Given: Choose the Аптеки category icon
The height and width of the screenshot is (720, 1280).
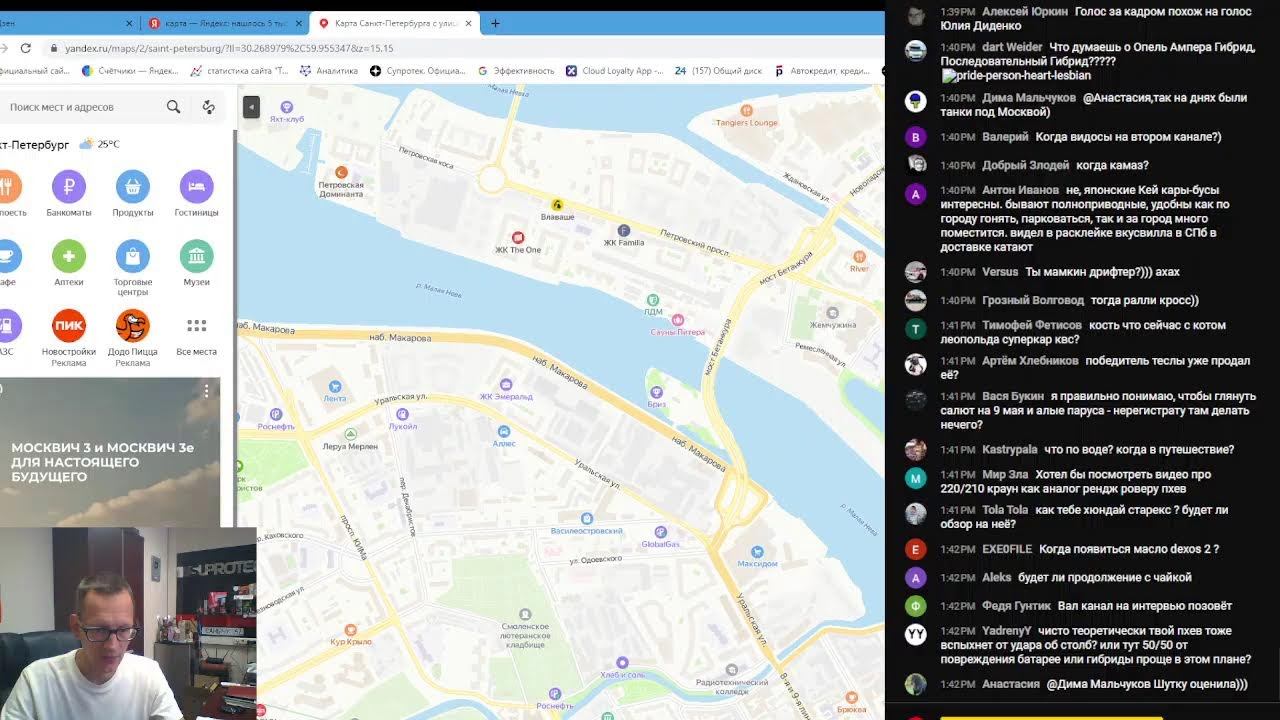Looking at the screenshot, I should coord(69,257).
